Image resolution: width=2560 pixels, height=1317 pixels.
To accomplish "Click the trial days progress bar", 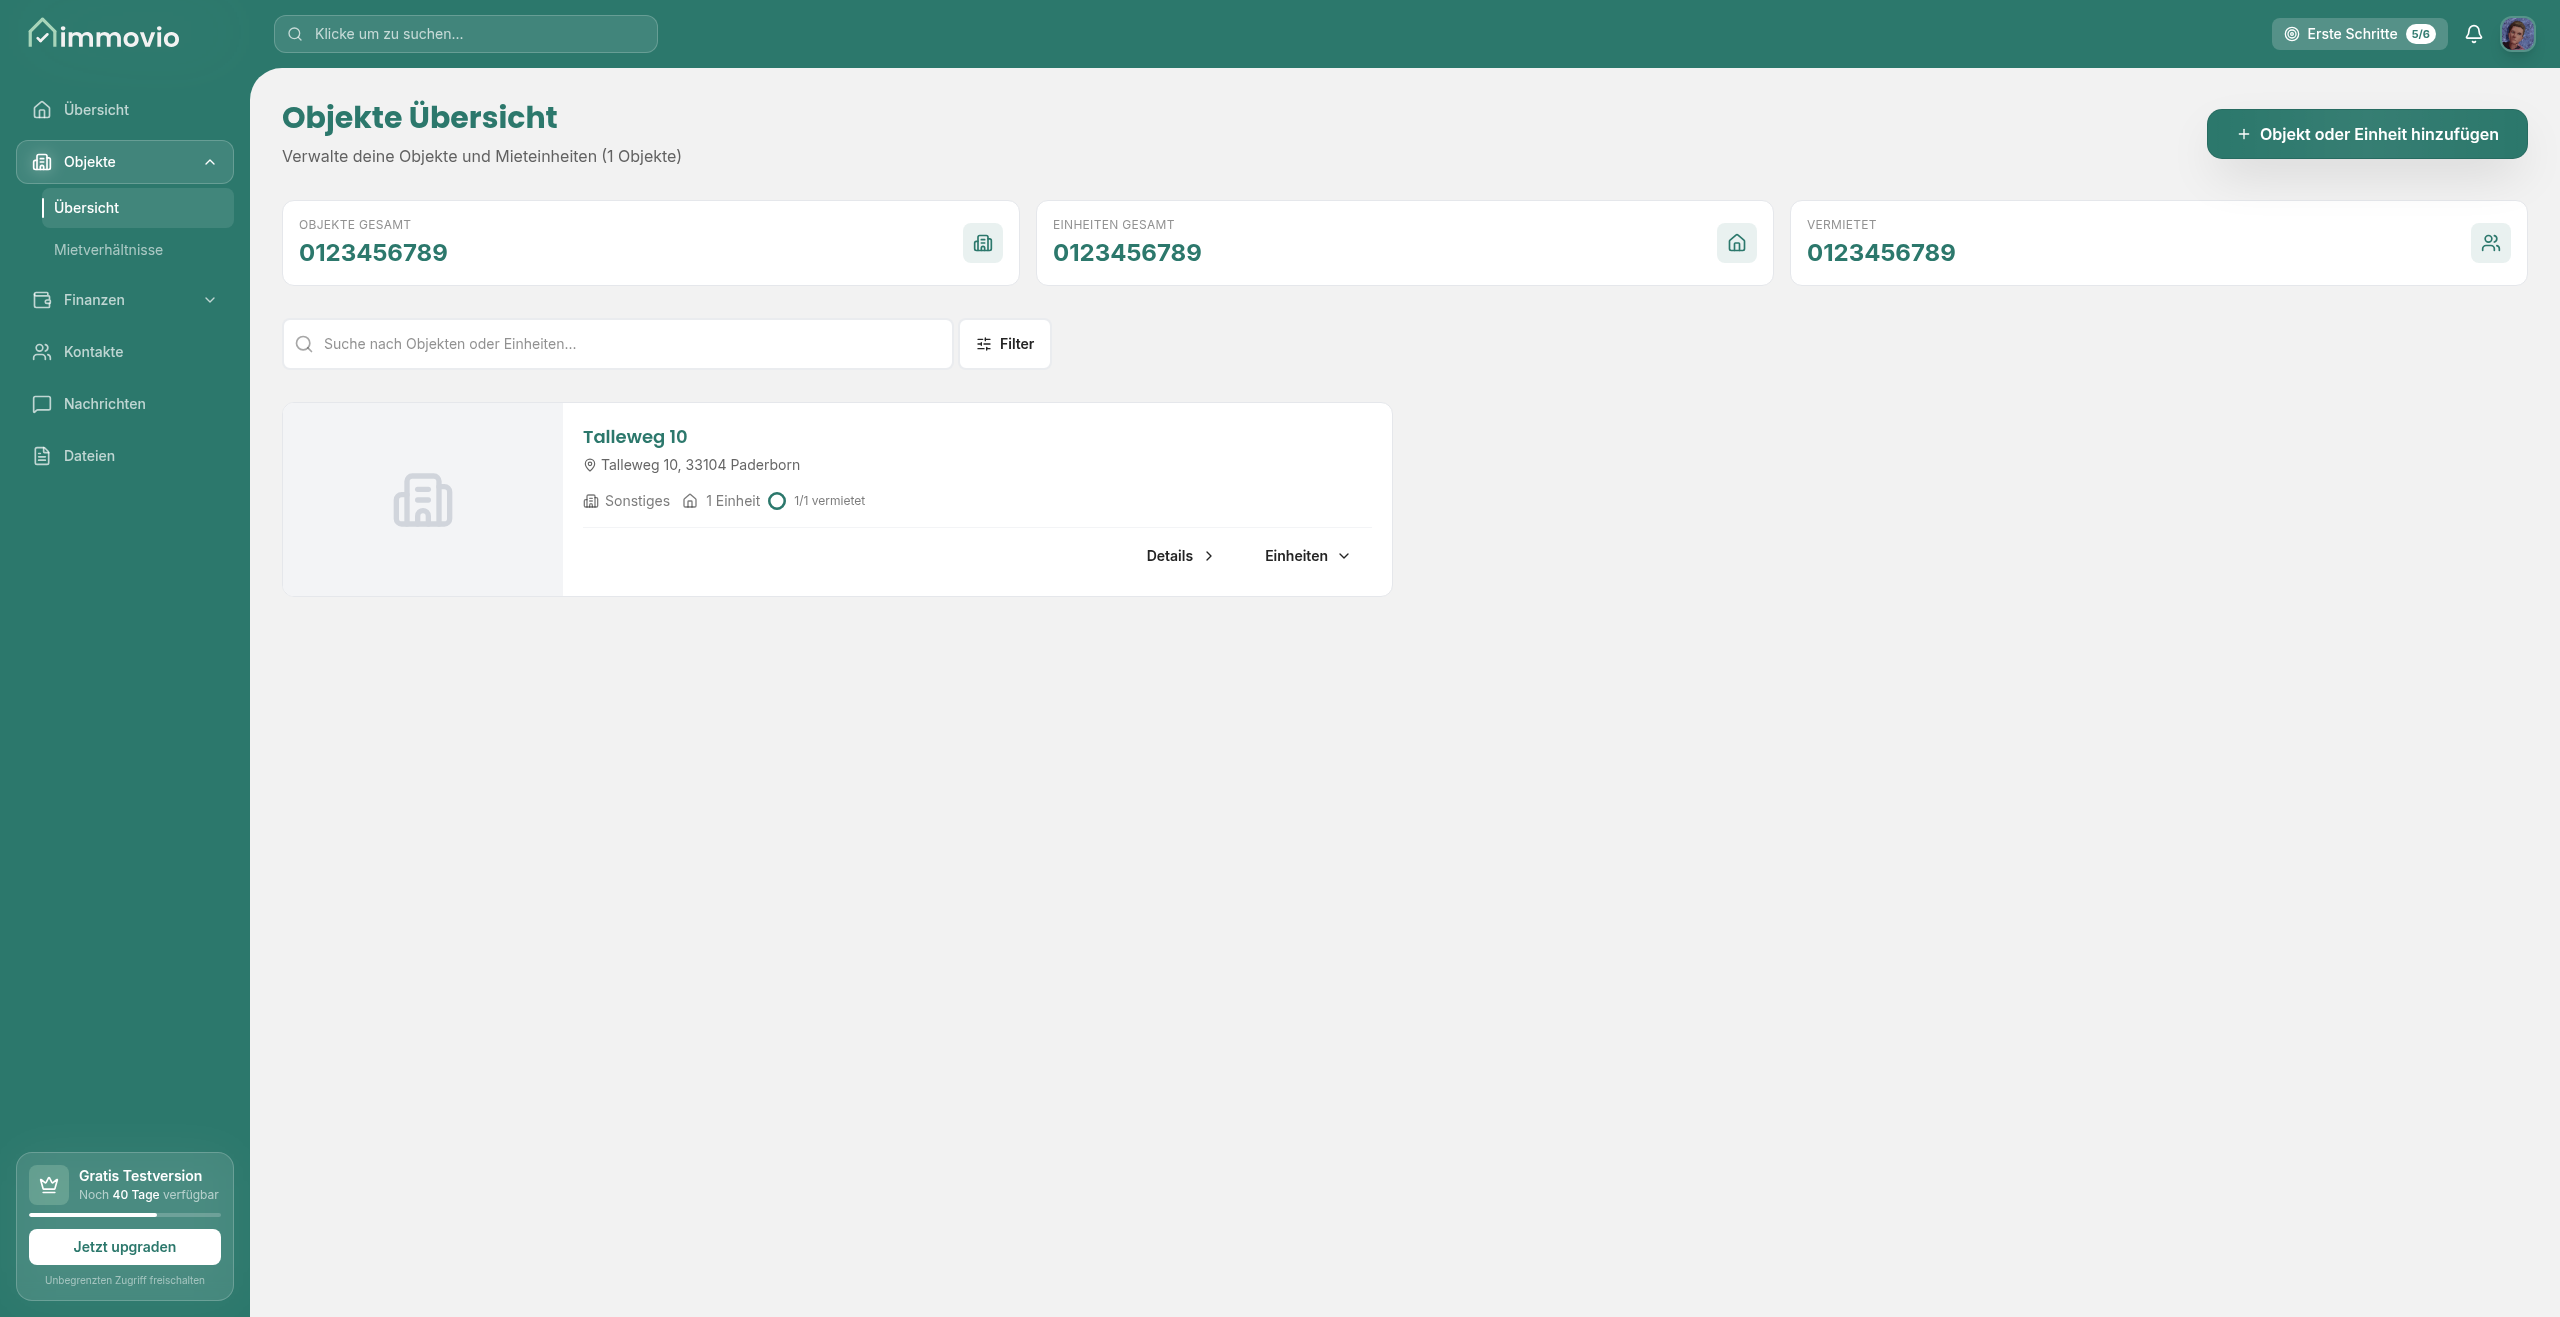I will coord(124,1215).
